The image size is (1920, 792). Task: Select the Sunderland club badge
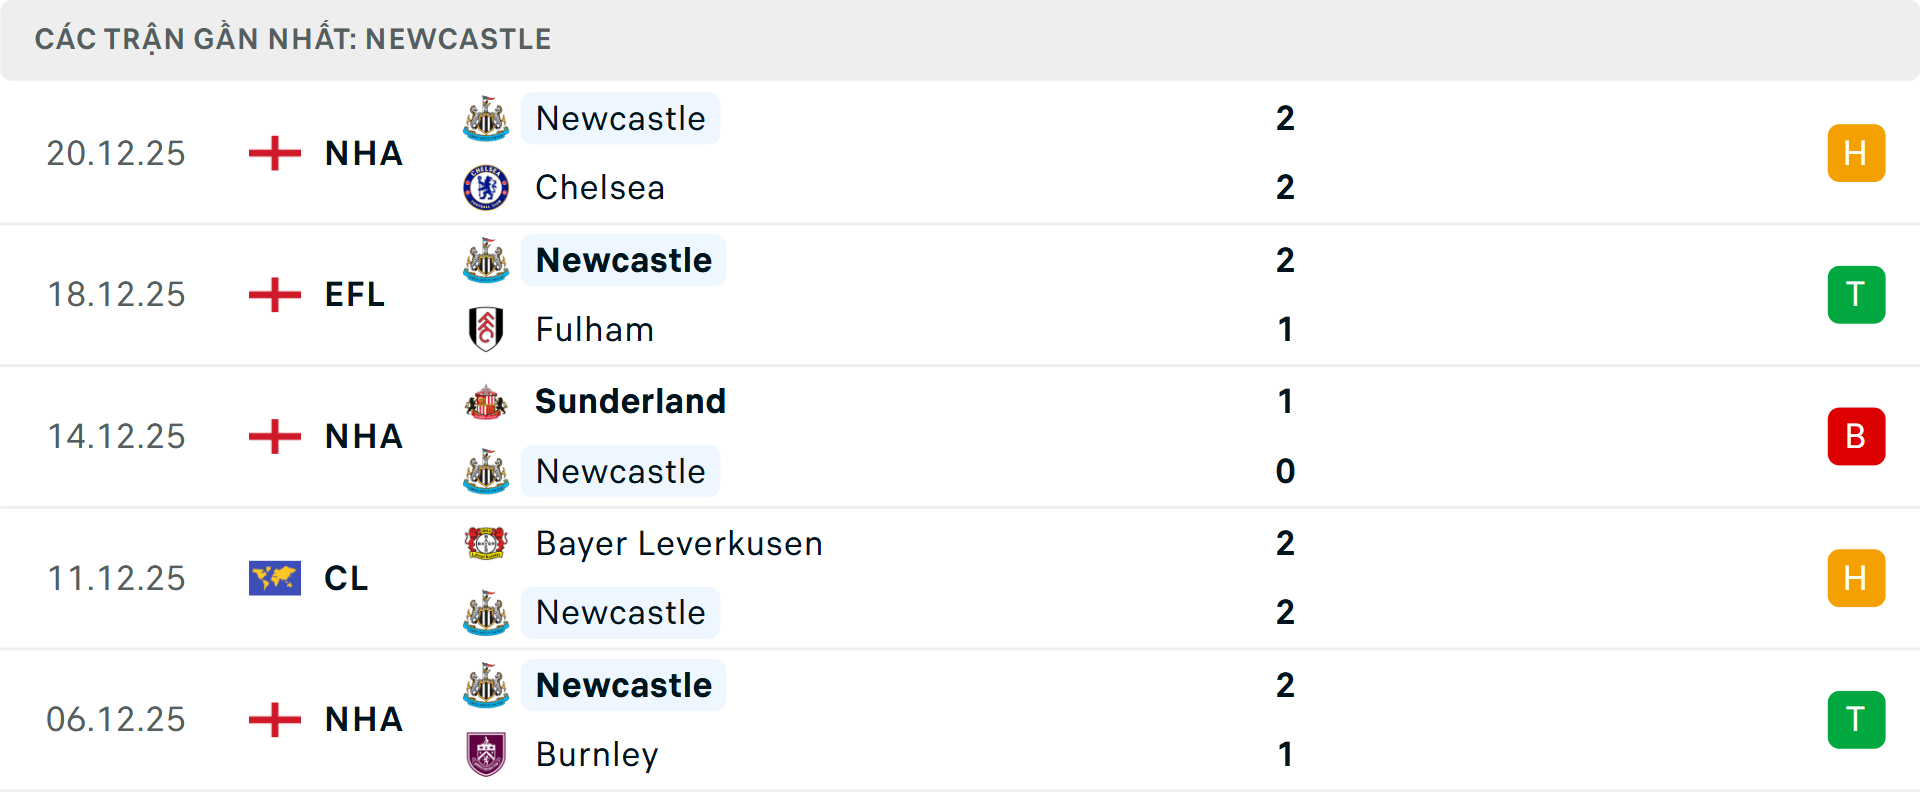486,401
